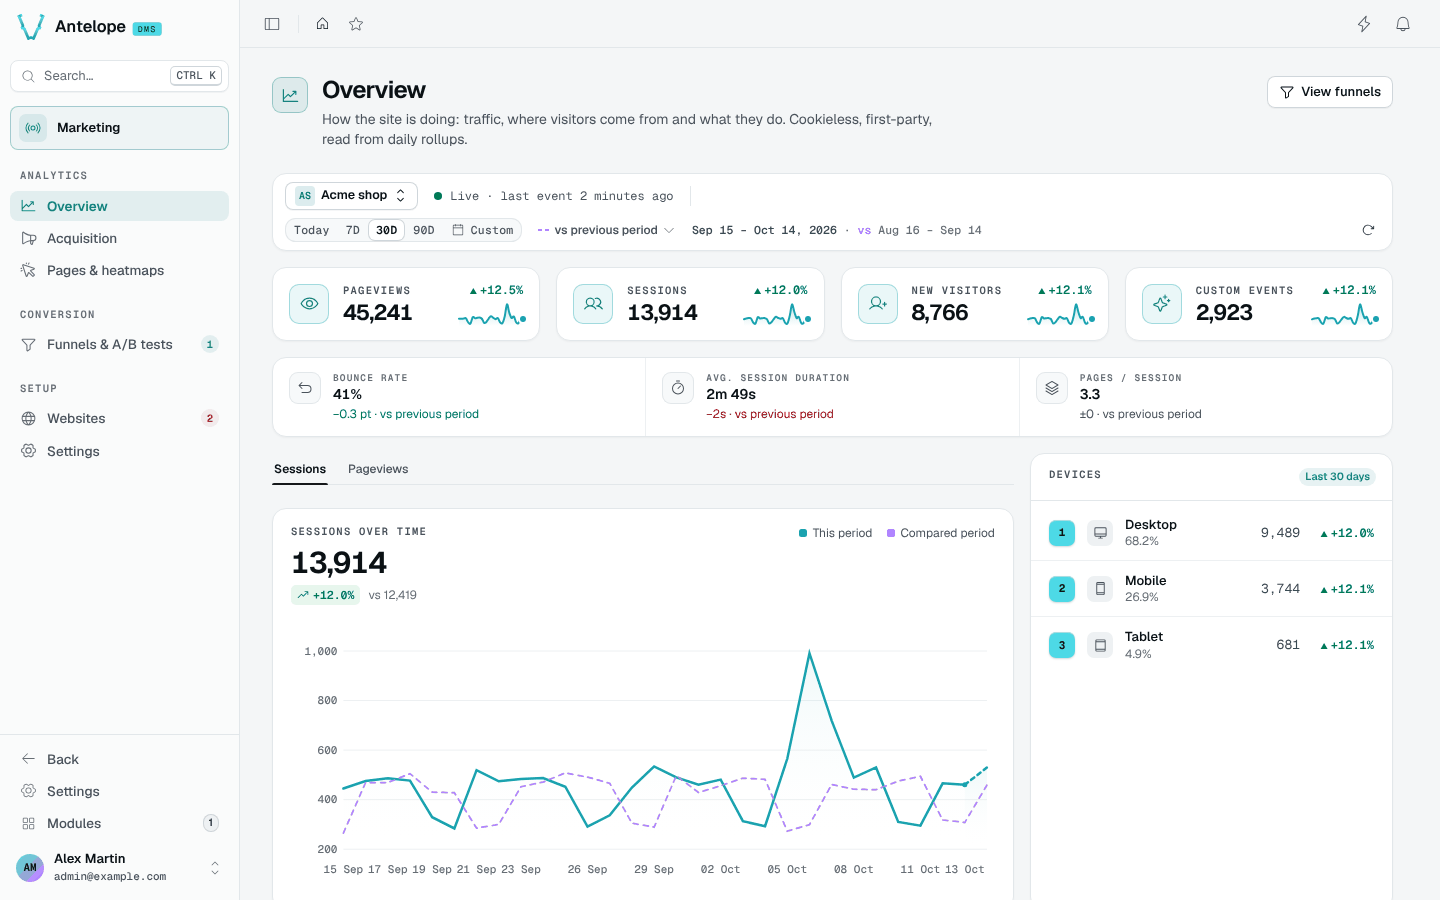Star this page as favorite
This screenshot has height=900, width=1440.
356,24
